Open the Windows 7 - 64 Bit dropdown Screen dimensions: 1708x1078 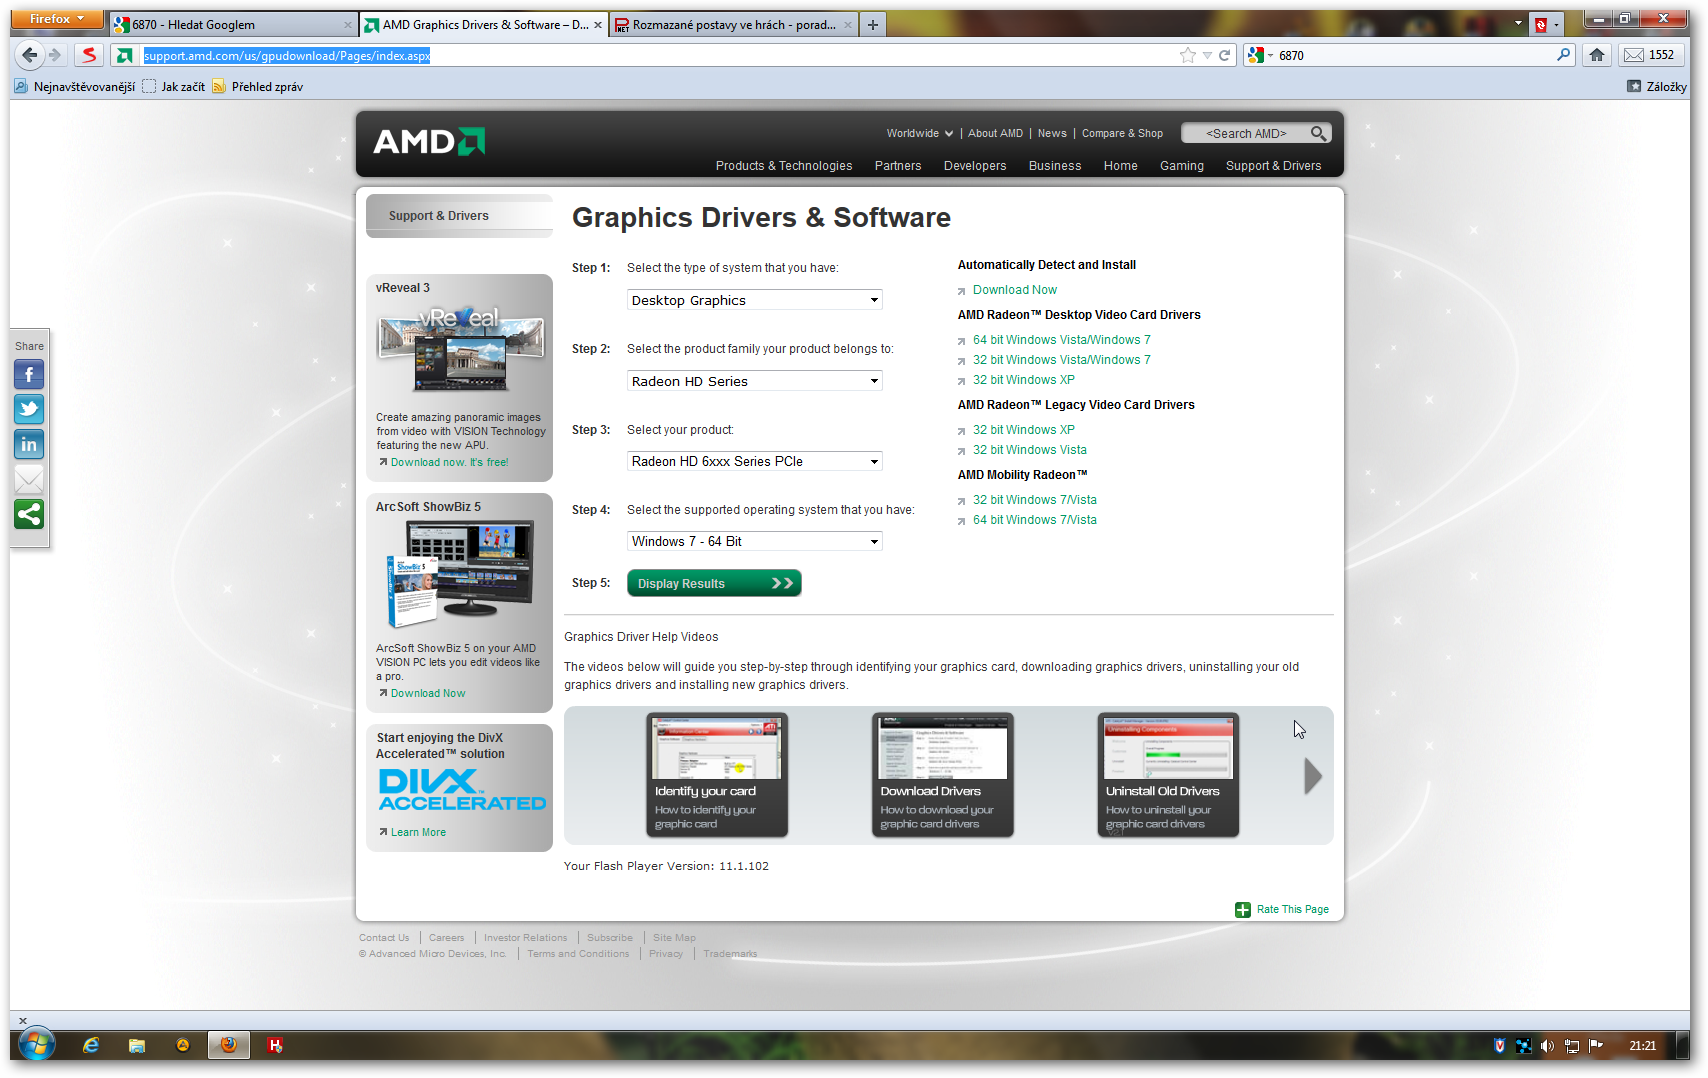[755, 541]
